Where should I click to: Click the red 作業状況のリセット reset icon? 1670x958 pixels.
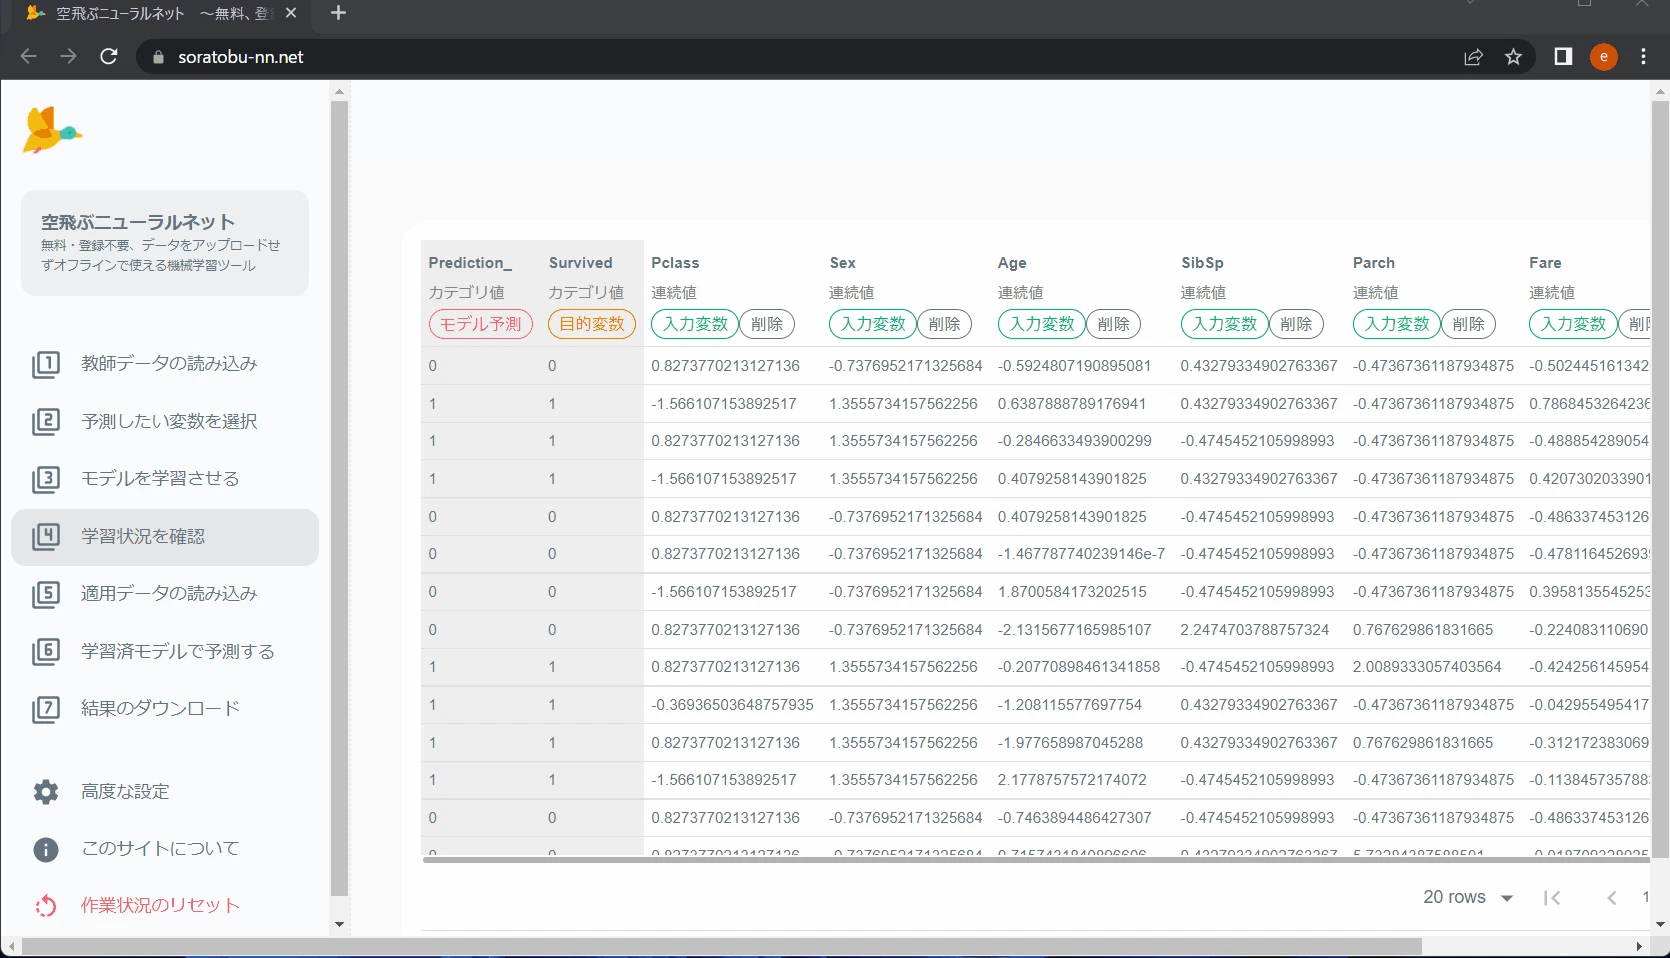[46, 906]
